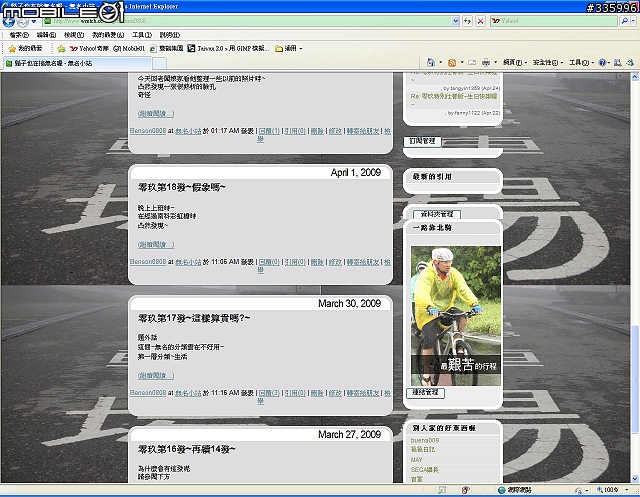The image size is (640, 497).
Task: Open the buena009 sidebar link
Action: [x=425, y=440]
